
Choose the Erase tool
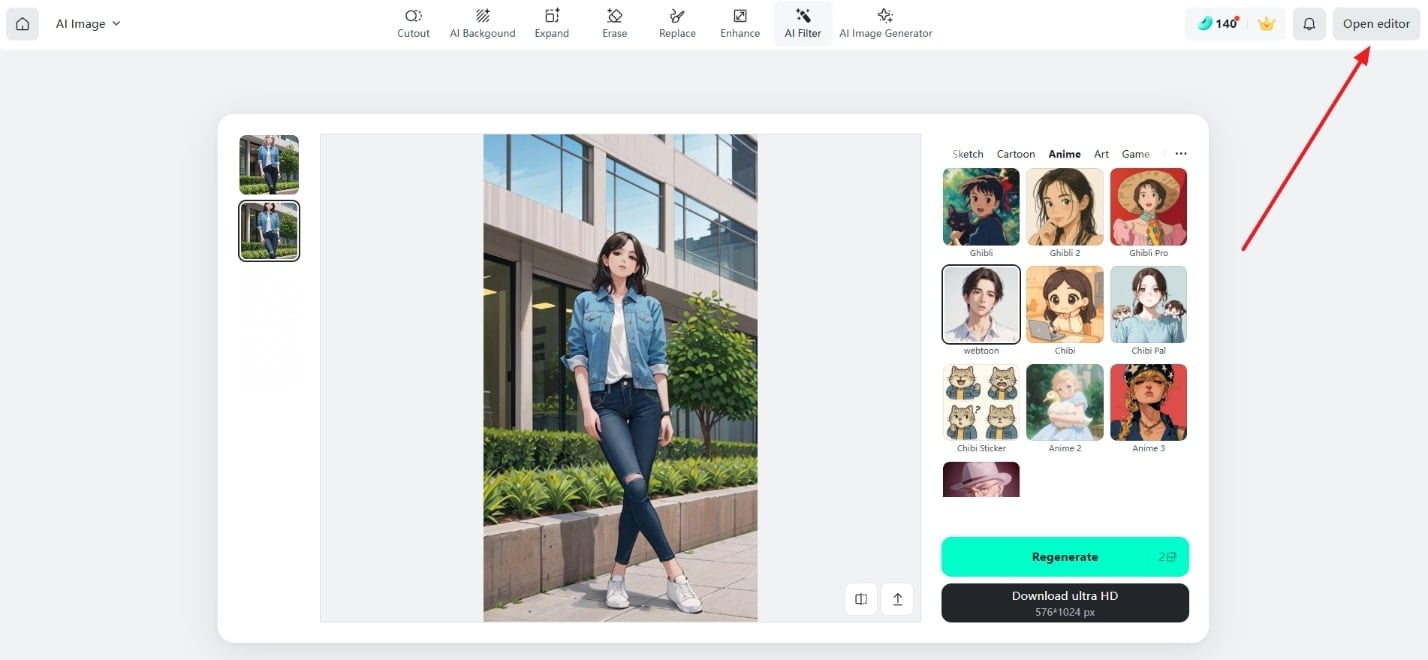click(x=614, y=24)
